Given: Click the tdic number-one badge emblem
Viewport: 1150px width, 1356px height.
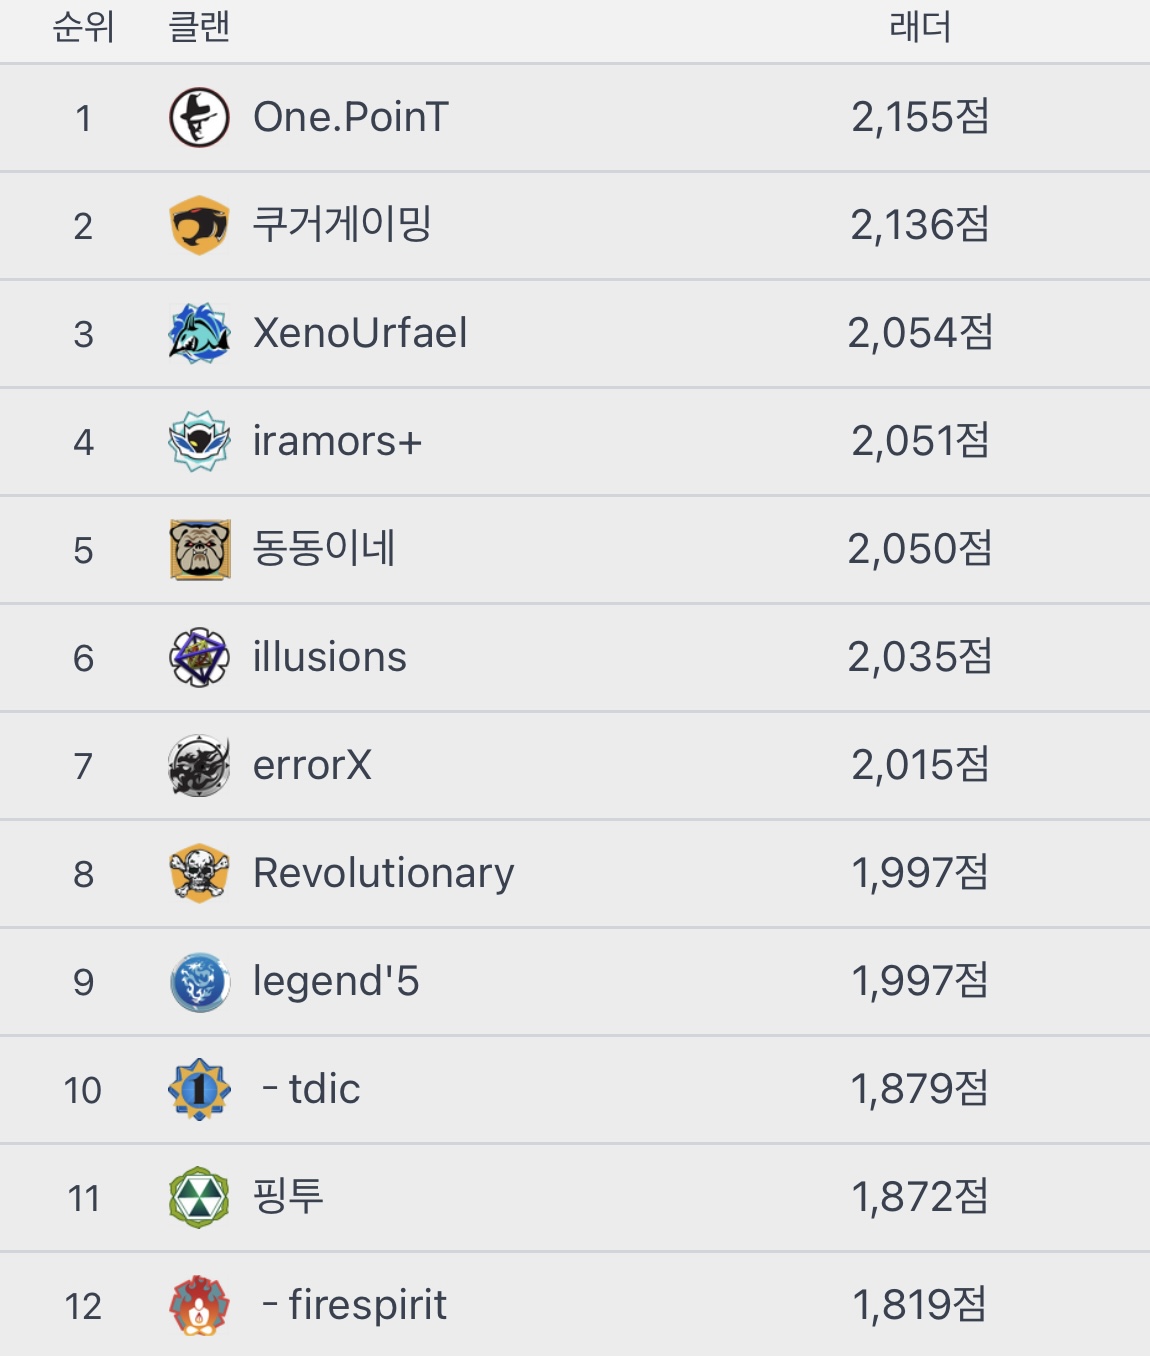Looking at the screenshot, I should [199, 1089].
